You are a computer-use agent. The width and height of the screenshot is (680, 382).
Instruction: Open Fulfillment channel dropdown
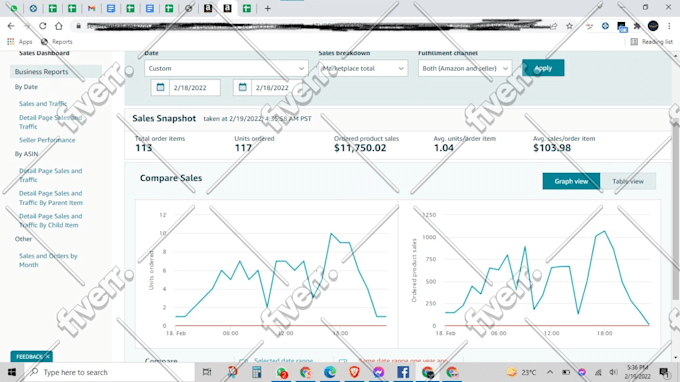pyautogui.click(x=465, y=69)
